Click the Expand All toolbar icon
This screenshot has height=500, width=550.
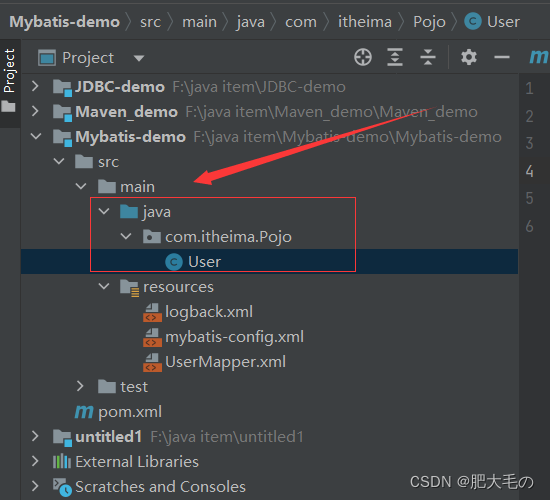pyautogui.click(x=395, y=57)
